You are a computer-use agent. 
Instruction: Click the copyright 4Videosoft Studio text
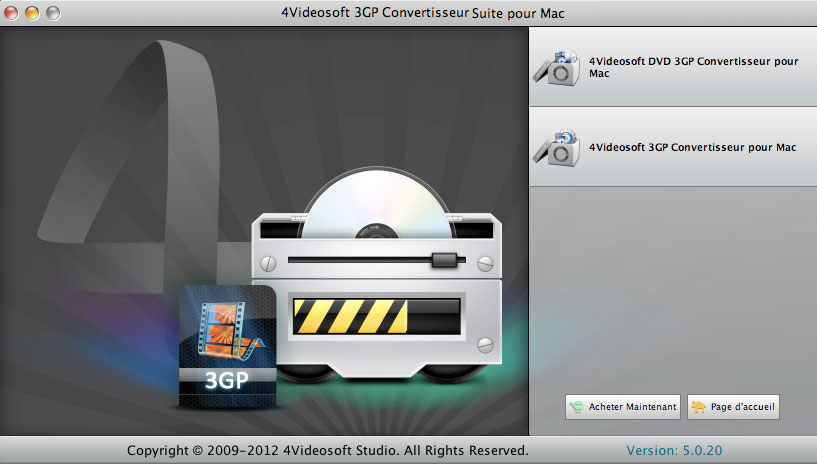328,451
